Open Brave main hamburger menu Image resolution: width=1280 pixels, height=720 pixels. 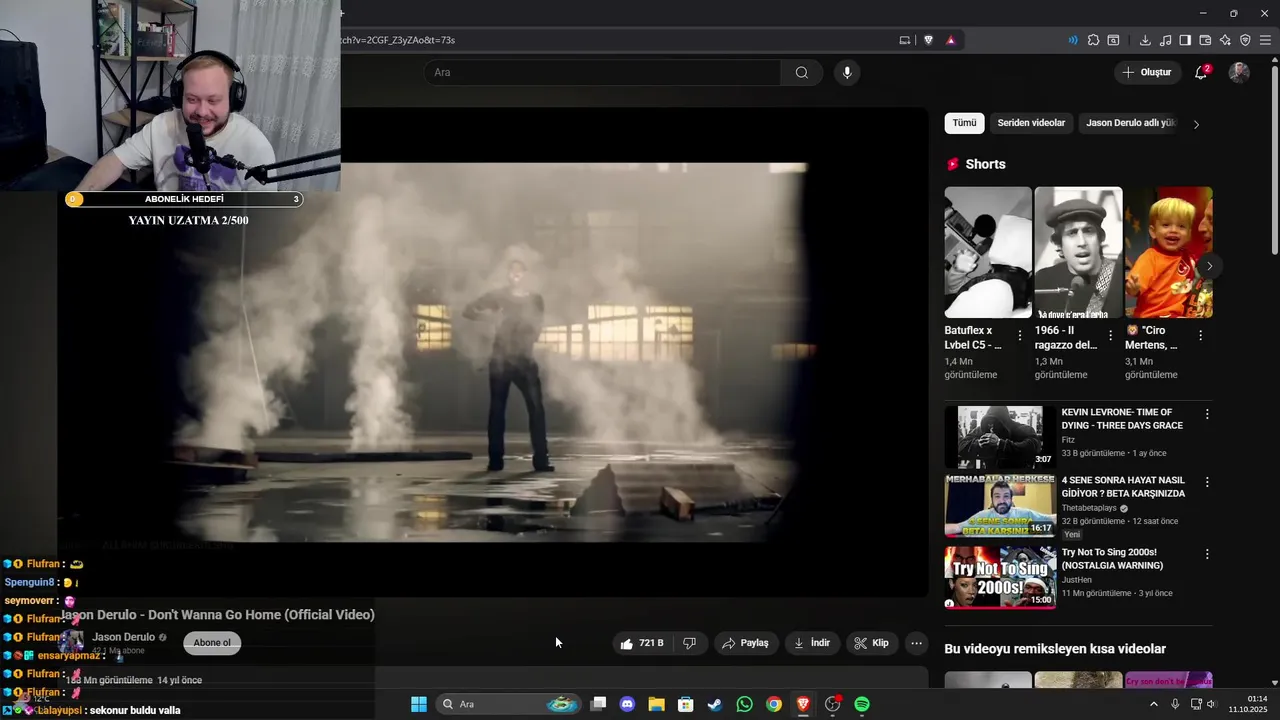(x=1265, y=40)
